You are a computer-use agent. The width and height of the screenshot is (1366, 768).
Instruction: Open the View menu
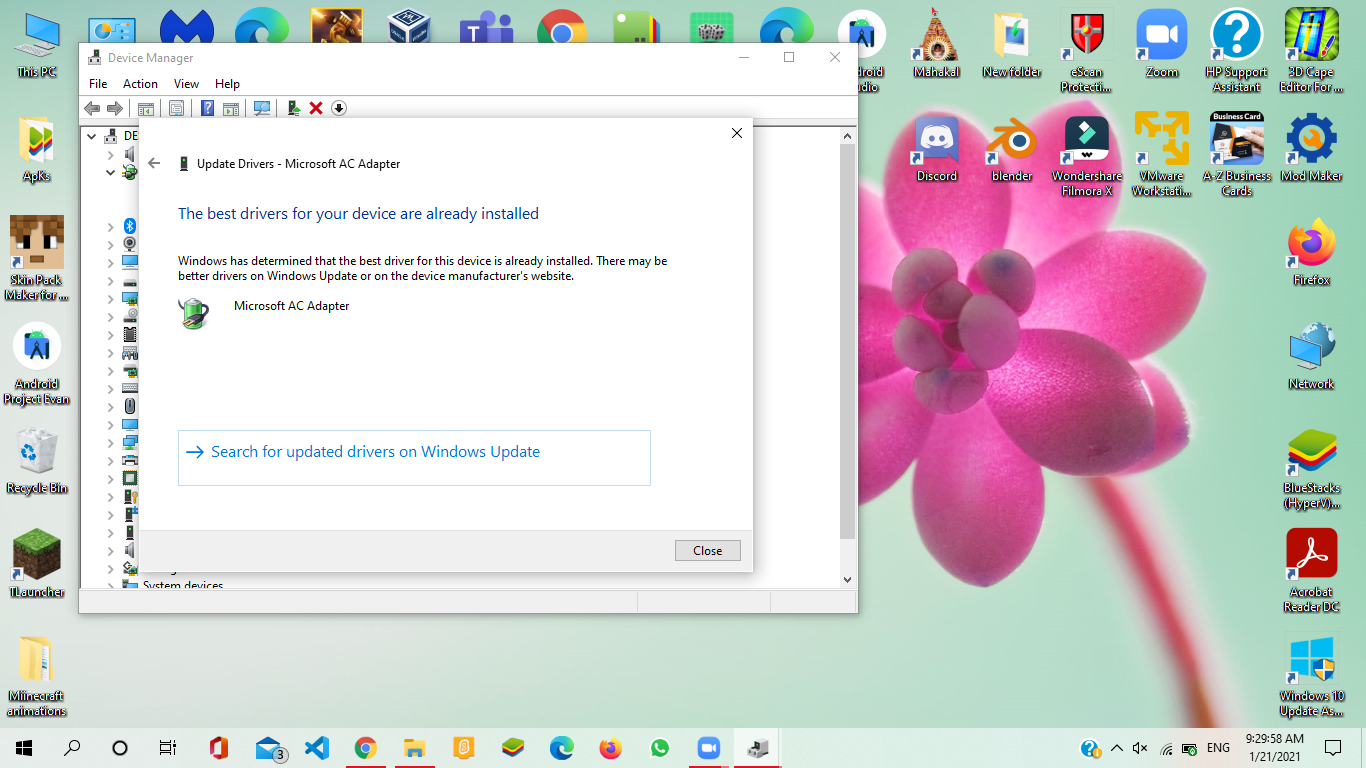pos(186,84)
